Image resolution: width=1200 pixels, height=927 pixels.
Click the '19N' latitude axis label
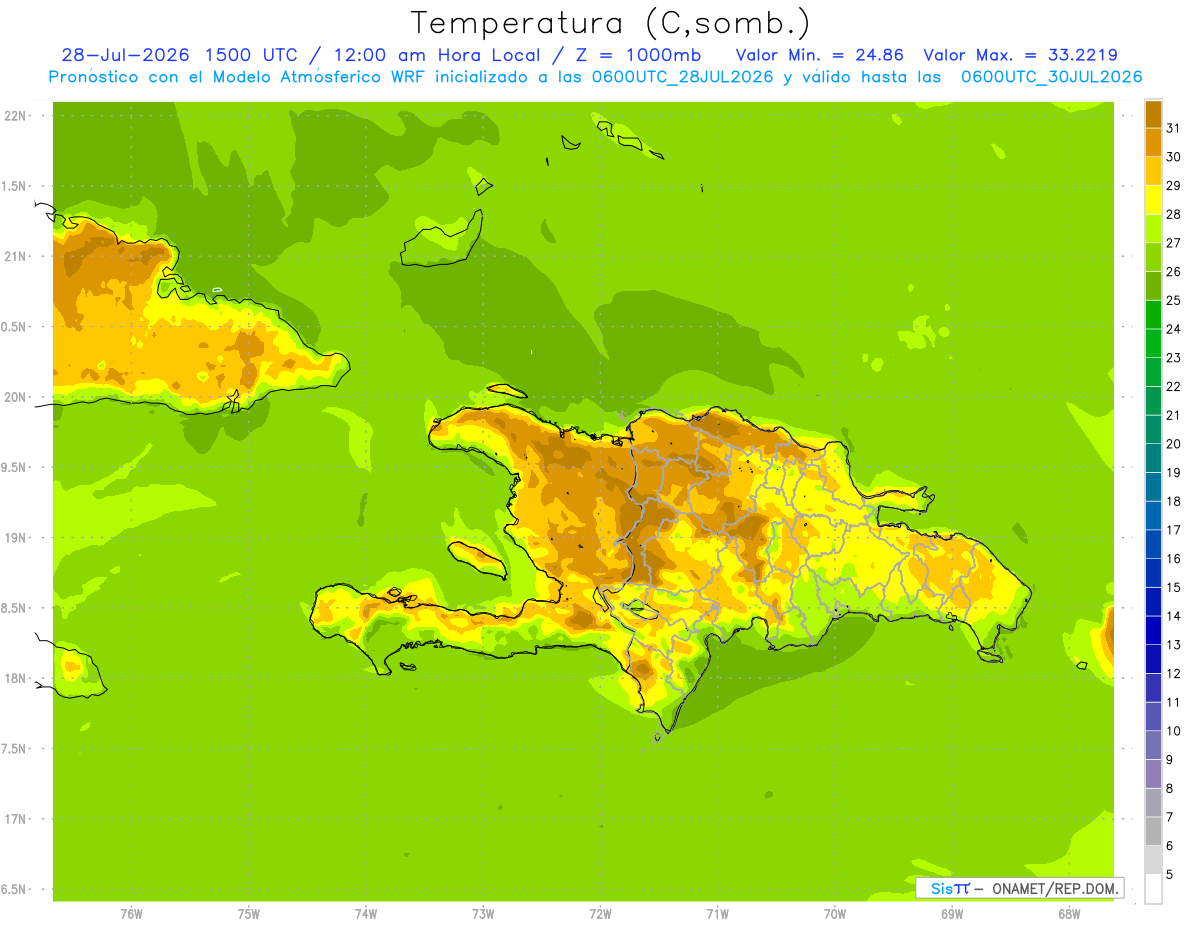(x=16, y=538)
